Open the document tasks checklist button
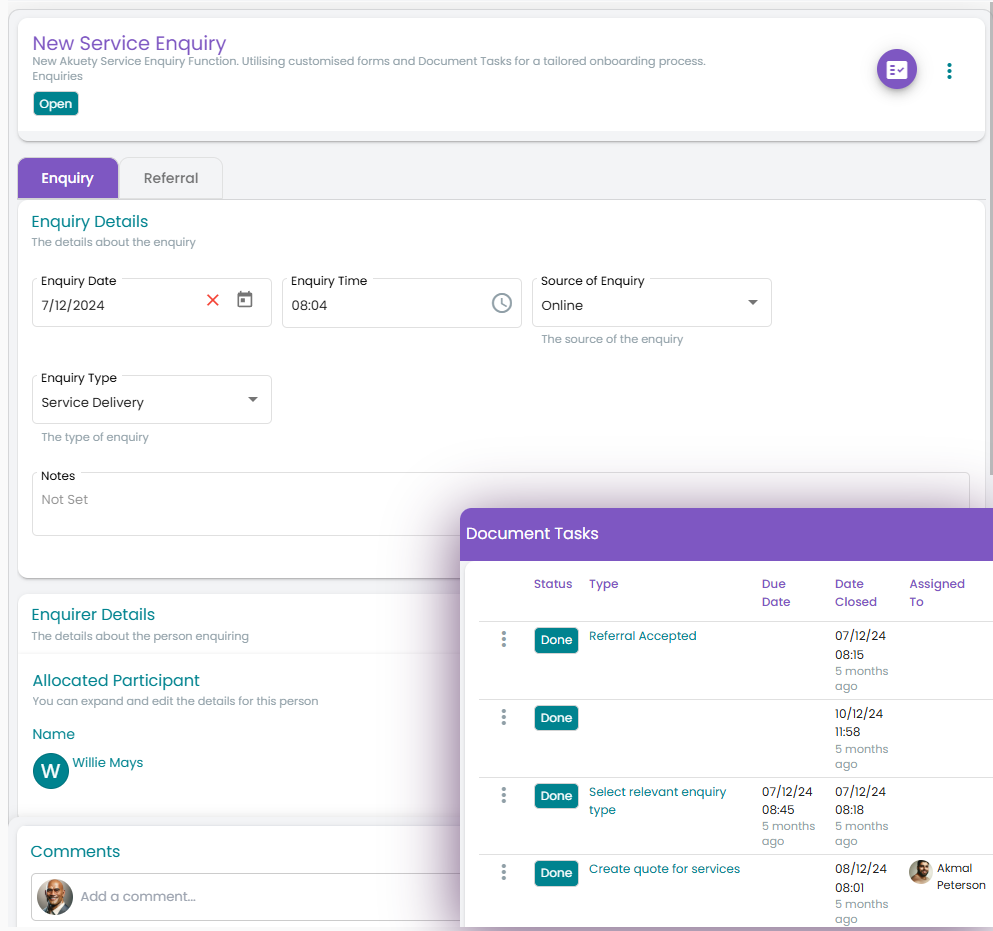The image size is (993, 931). (896, 69)
